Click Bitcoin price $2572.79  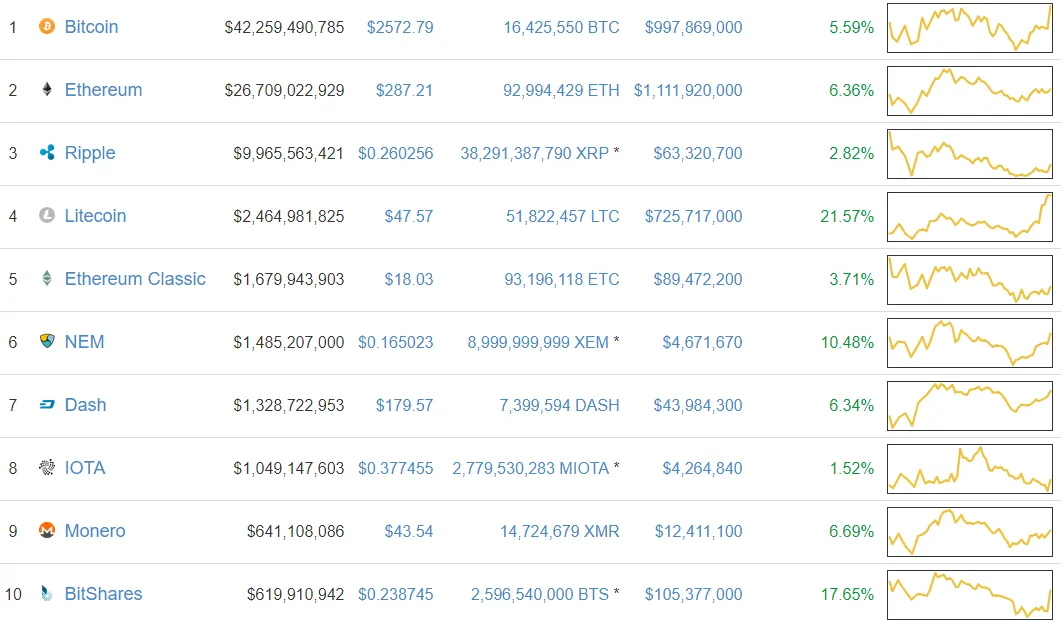400,27
